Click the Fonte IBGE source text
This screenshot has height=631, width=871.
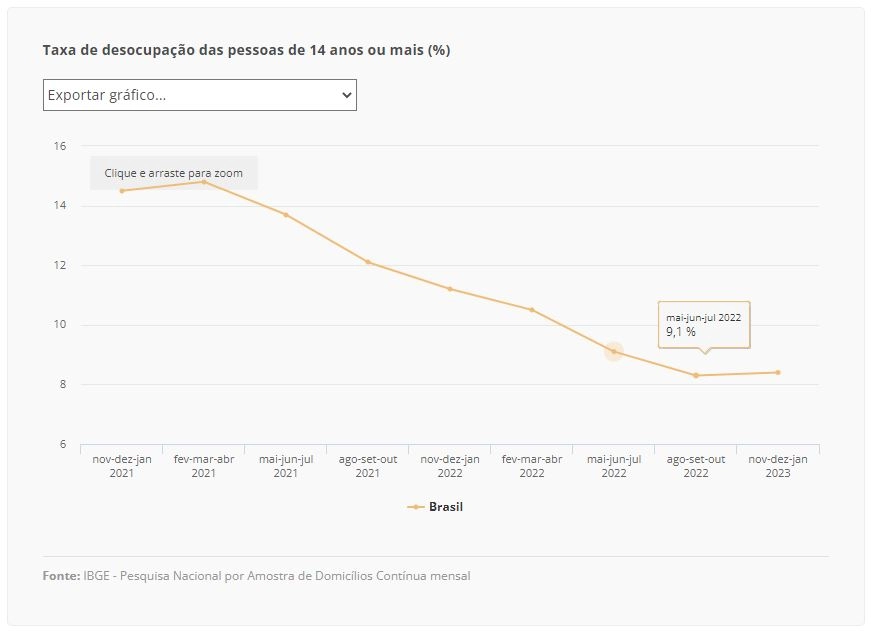click(x=257, y=575)
